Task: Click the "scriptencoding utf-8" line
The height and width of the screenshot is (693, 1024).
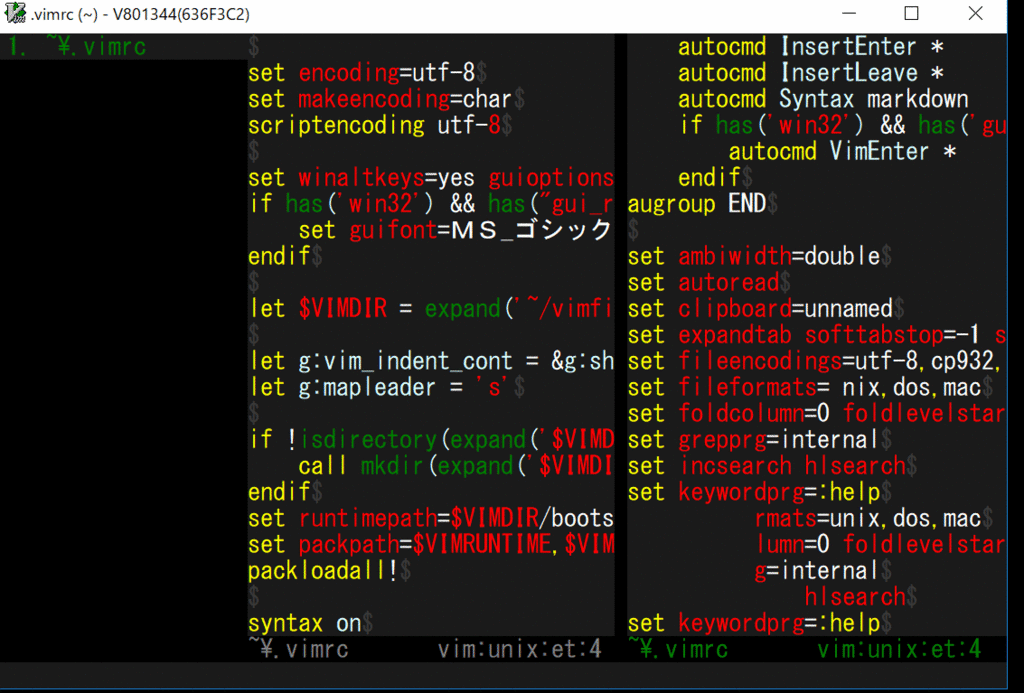Action: pyautogui.click(x=380, y=125)
